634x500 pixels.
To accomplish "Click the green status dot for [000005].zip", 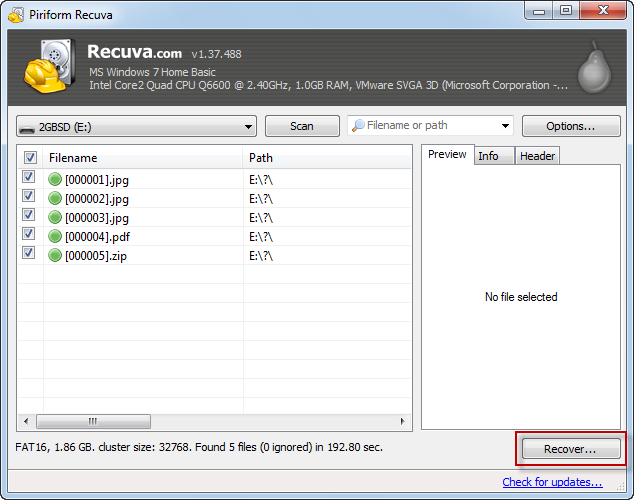I will point(55,255).
